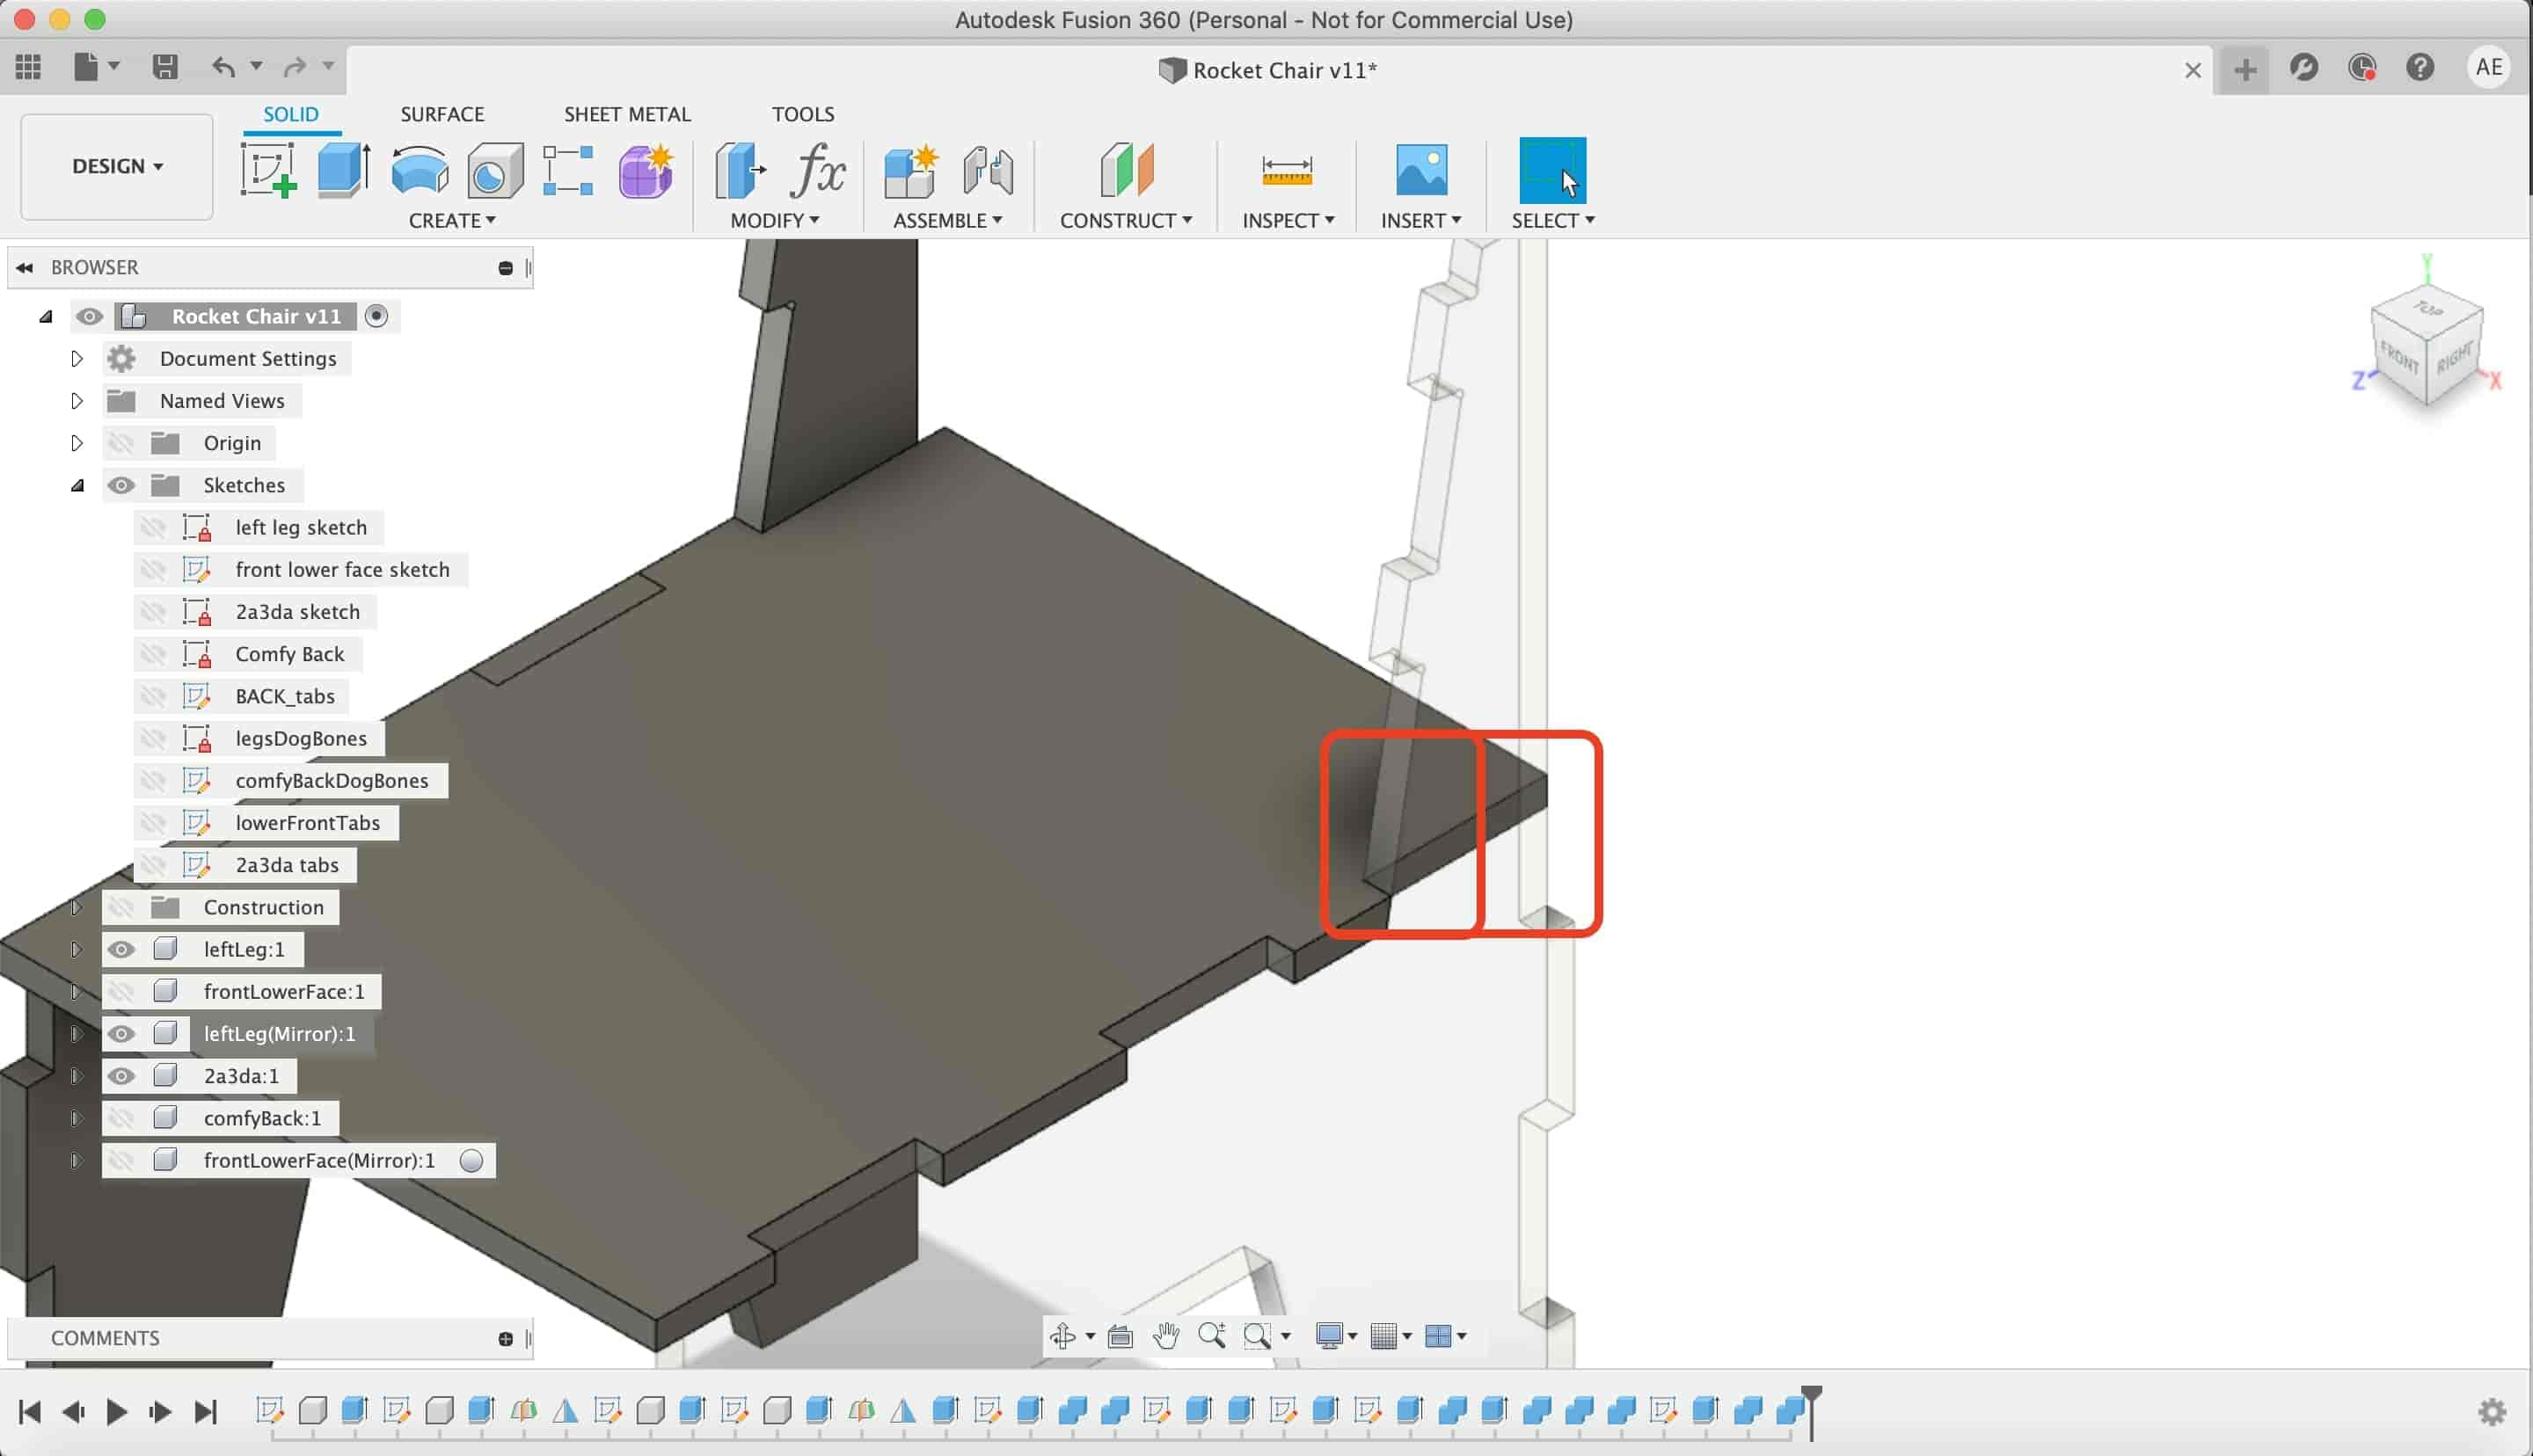Show the left leg sketch
This screenshot has width=2533, height=1456.
point(152,527)
